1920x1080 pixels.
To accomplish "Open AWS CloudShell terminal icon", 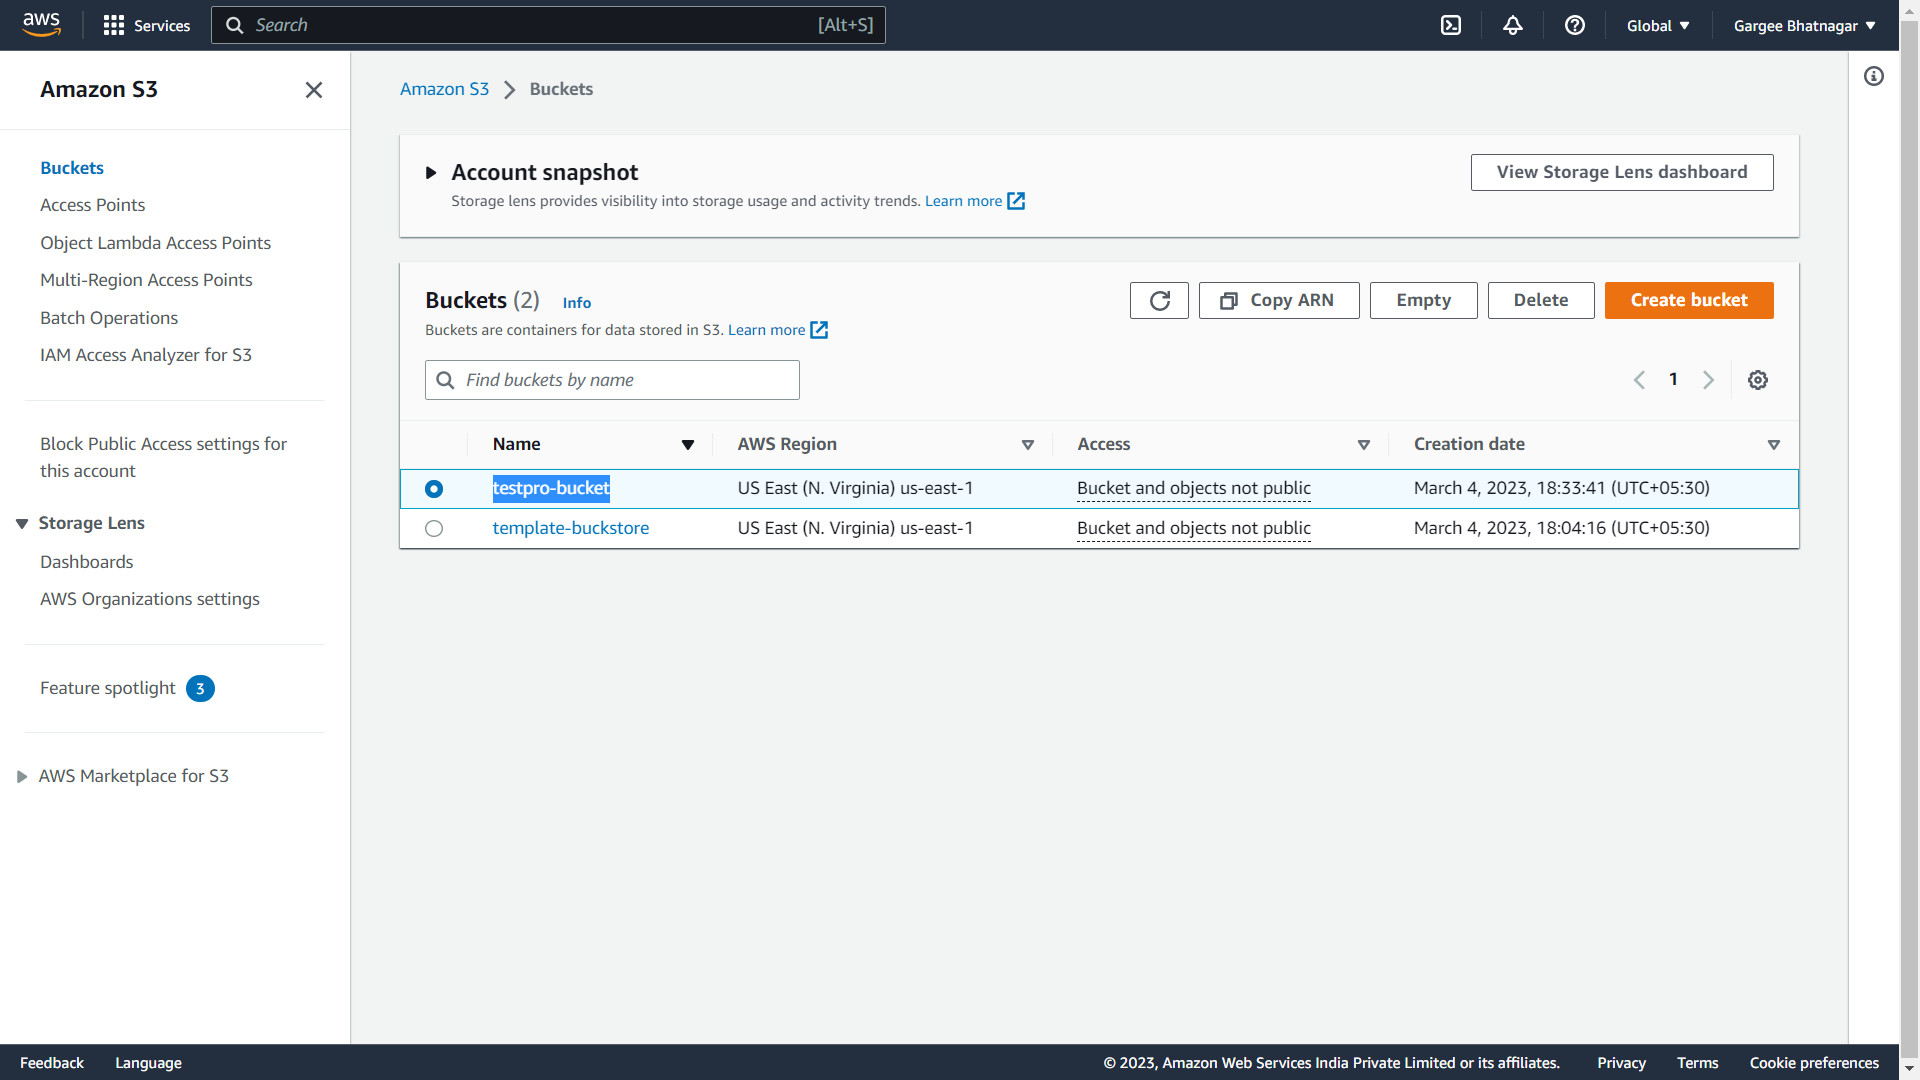I will pyautogui.click(x=1451, y=25).
